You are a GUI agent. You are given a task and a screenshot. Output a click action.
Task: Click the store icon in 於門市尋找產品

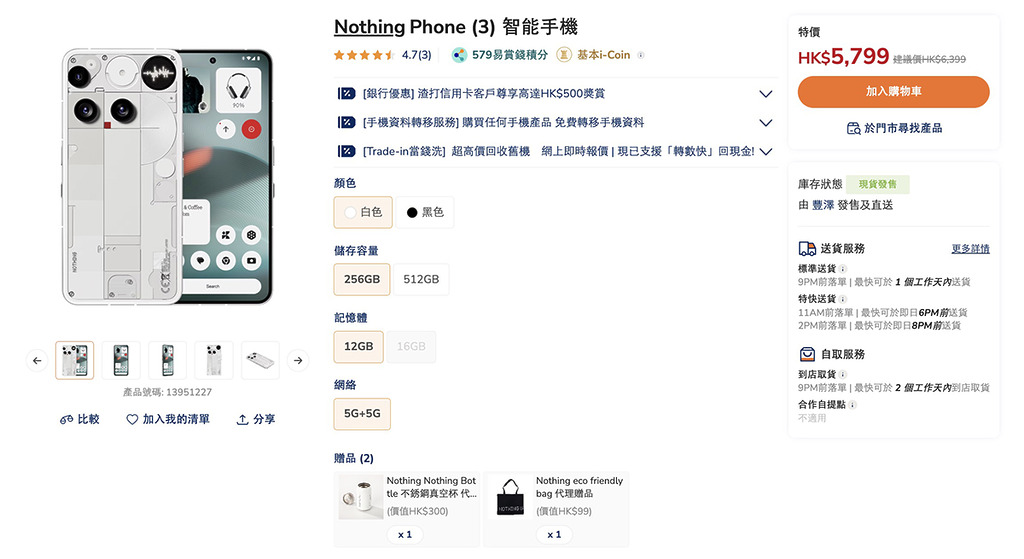tap(853, 129)
